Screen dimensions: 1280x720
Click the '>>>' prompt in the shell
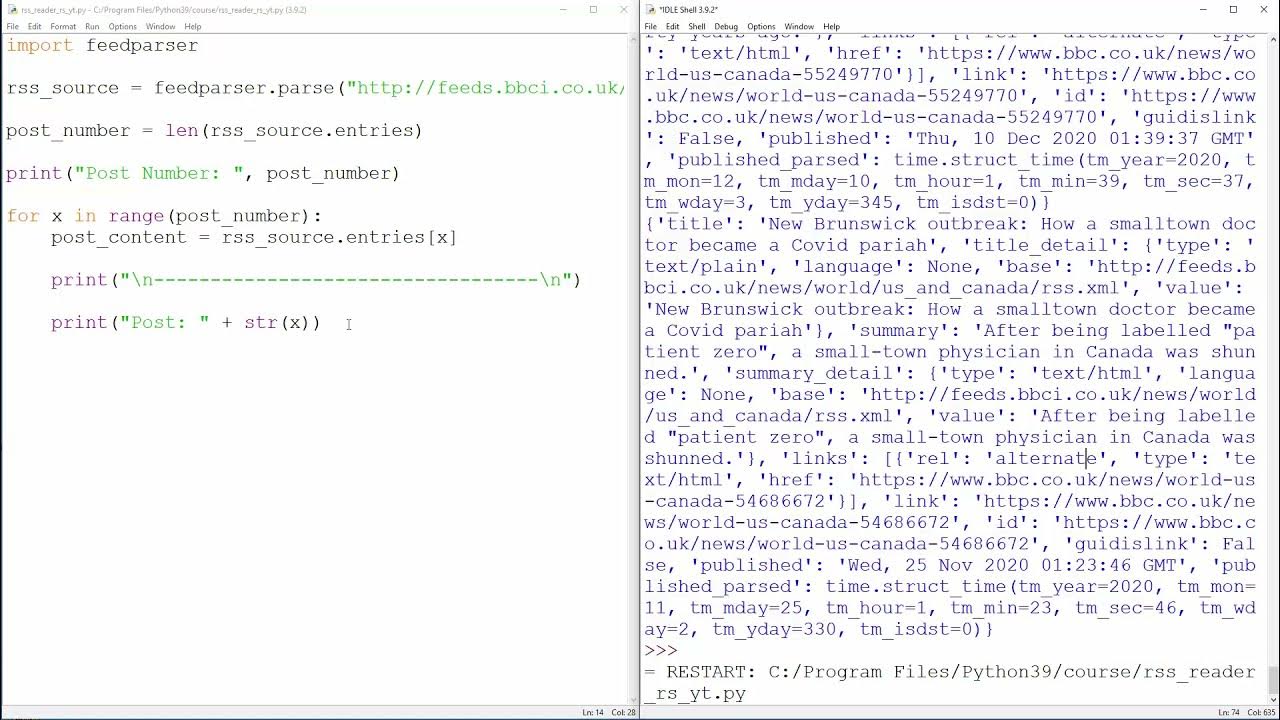pos(661,651)
